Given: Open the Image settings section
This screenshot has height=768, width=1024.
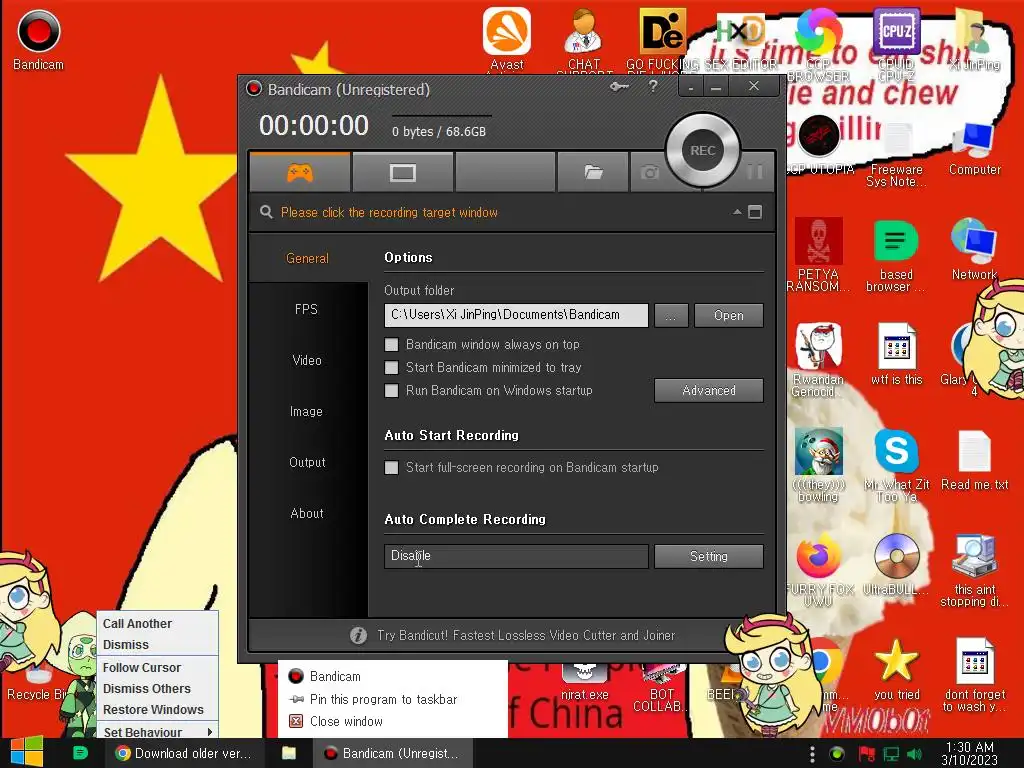Looking at the screenshot, I should [306, 411].
